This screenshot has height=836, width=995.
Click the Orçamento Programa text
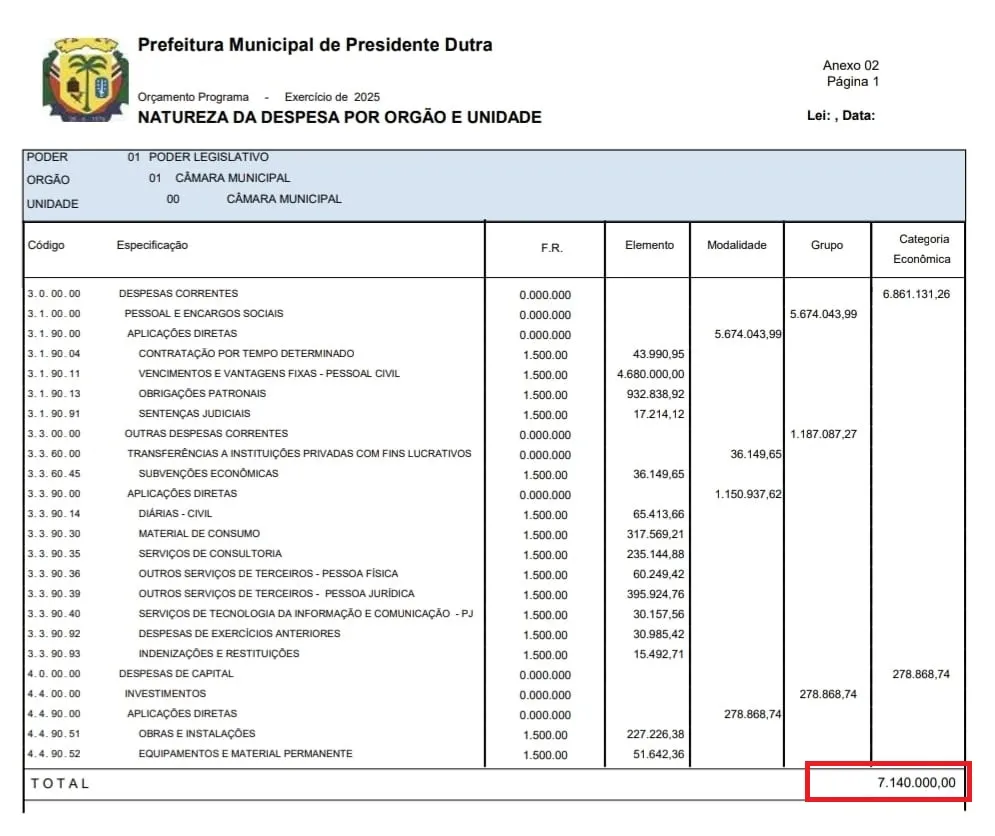tap(193, 97)
